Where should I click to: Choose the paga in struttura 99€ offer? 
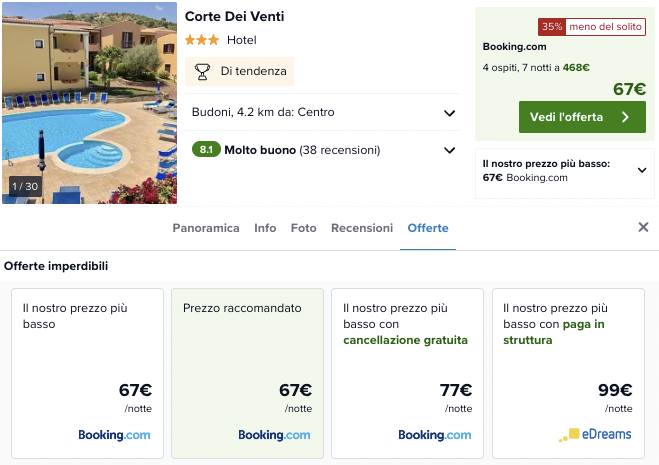567,373
